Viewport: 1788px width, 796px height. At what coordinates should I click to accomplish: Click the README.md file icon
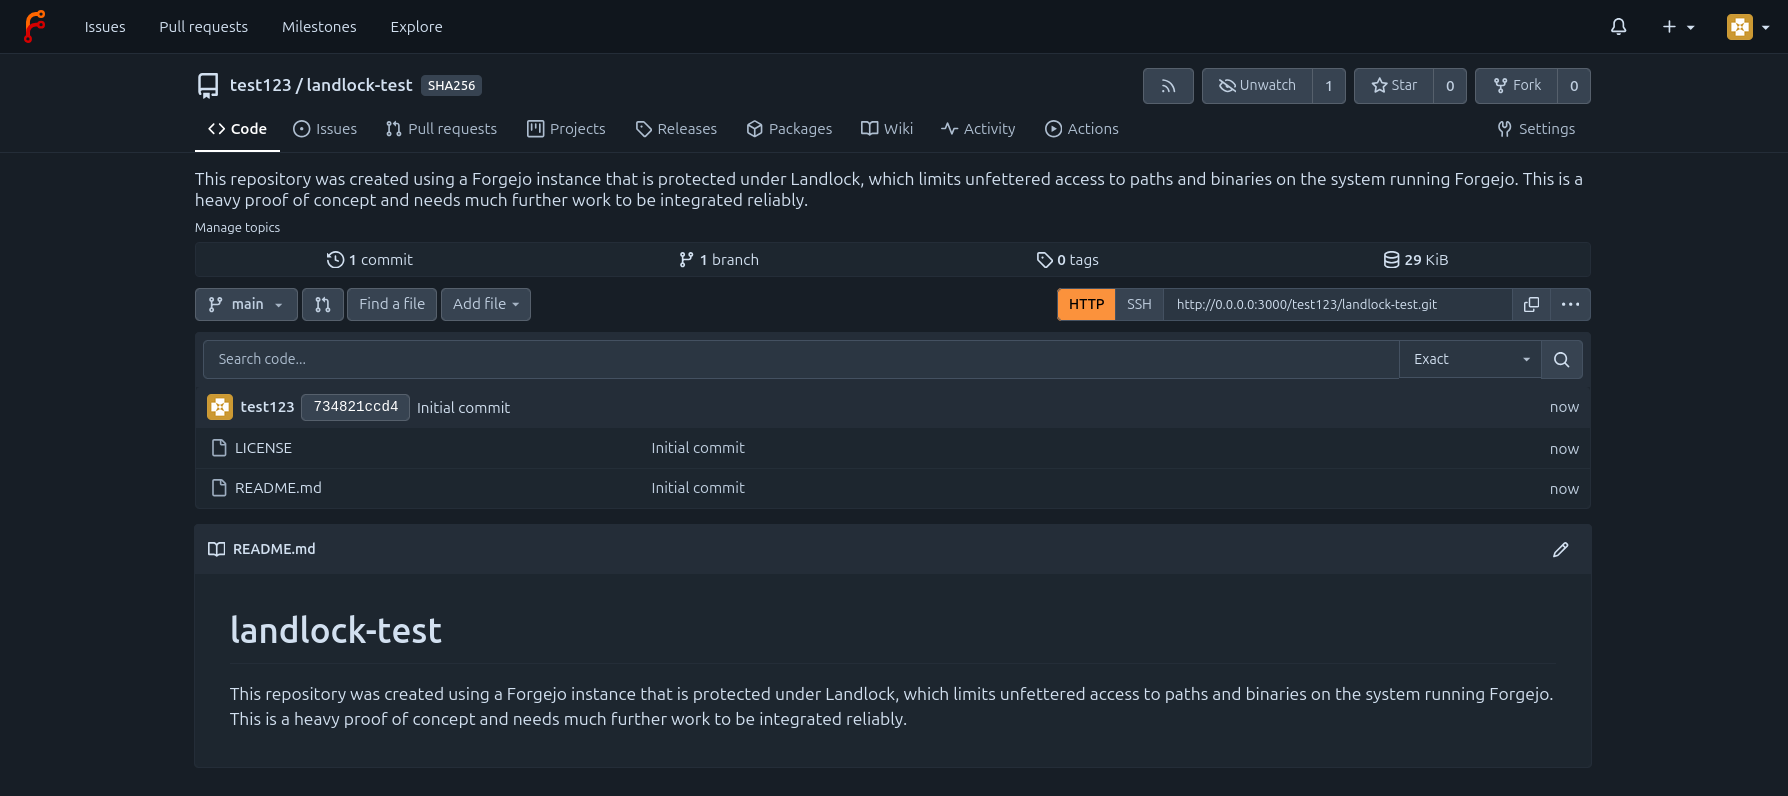click(x=219, y=488)
